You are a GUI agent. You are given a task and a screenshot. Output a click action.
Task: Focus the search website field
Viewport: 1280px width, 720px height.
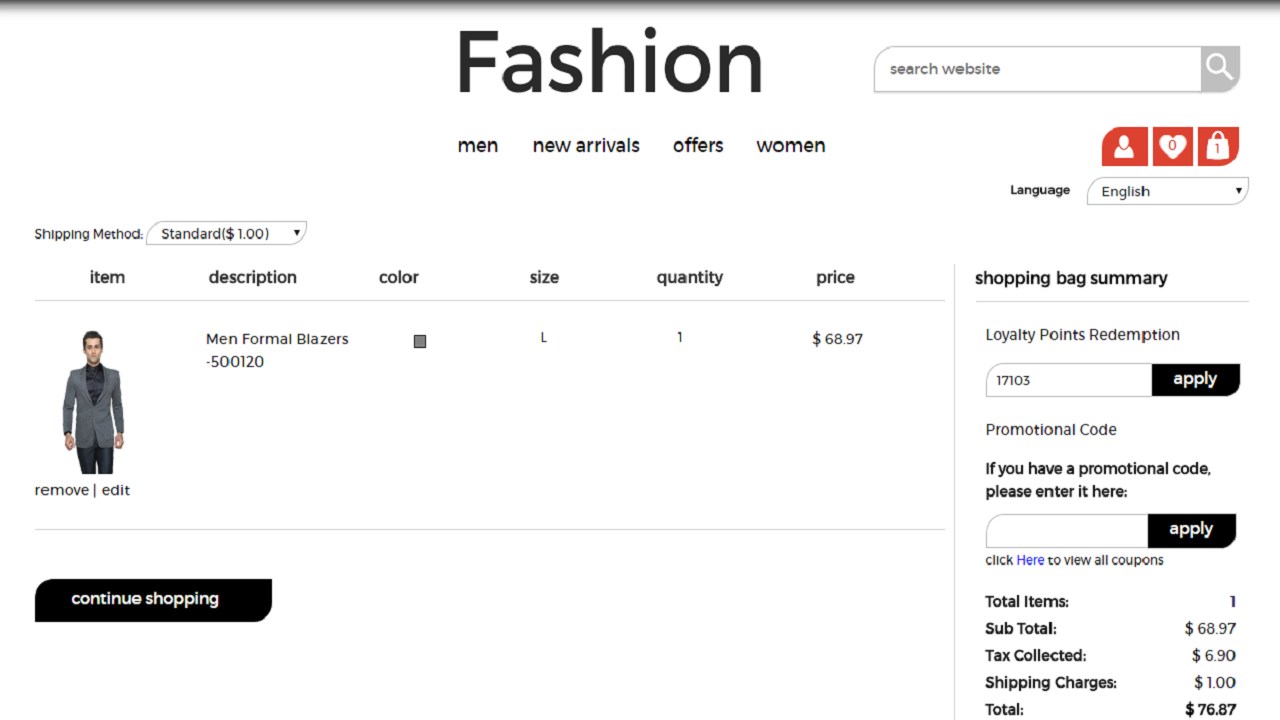point(1038,69)
